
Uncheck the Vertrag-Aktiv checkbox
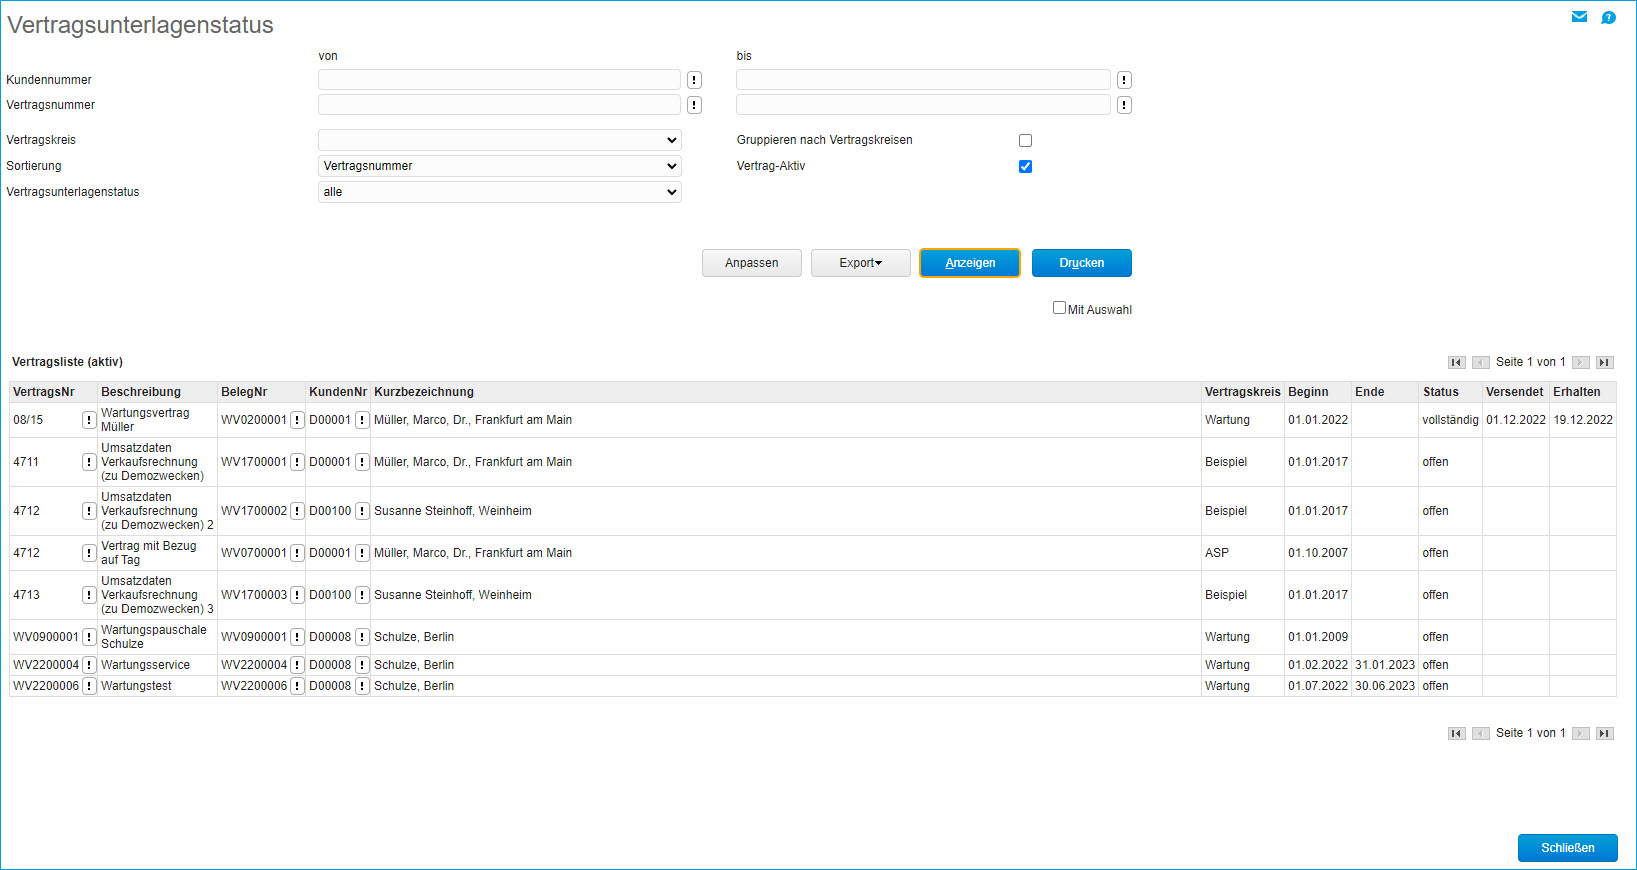click(x=1025, y=167)
